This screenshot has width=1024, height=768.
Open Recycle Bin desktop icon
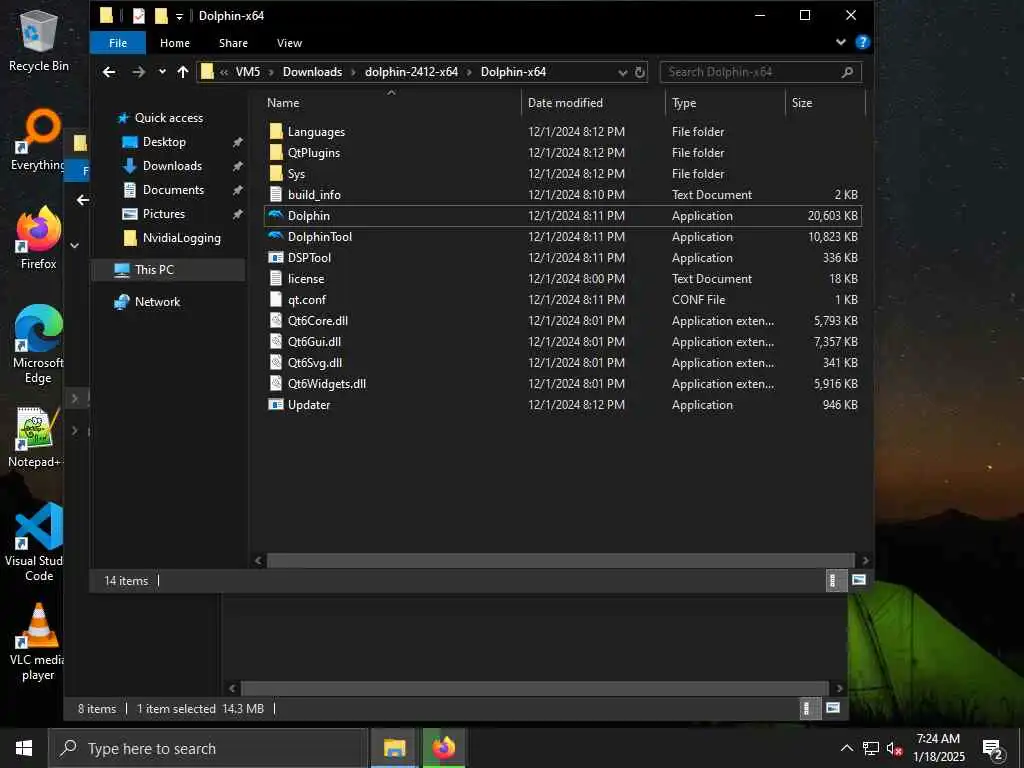39,42
